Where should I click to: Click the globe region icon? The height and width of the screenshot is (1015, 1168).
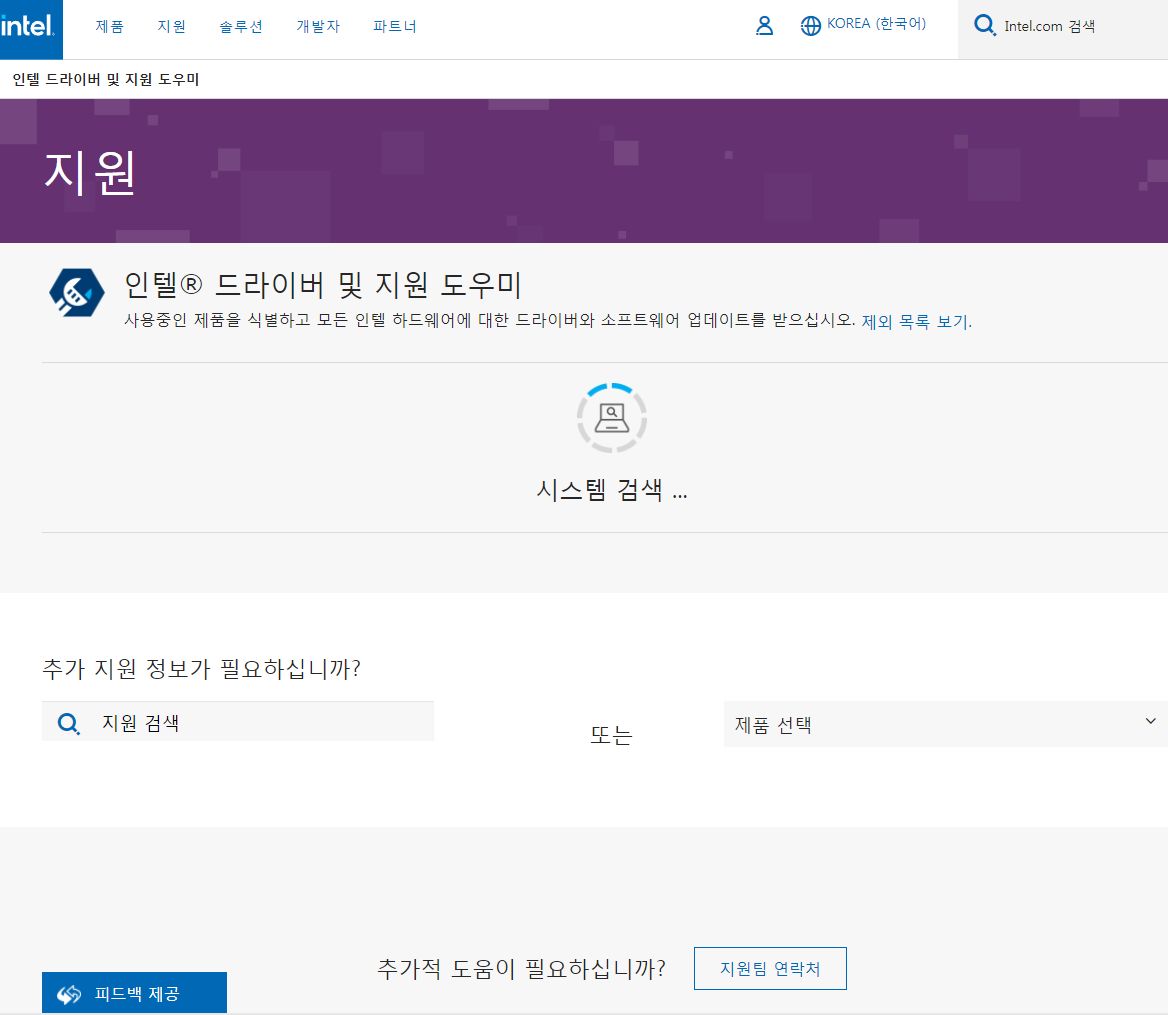click(810, 26)
